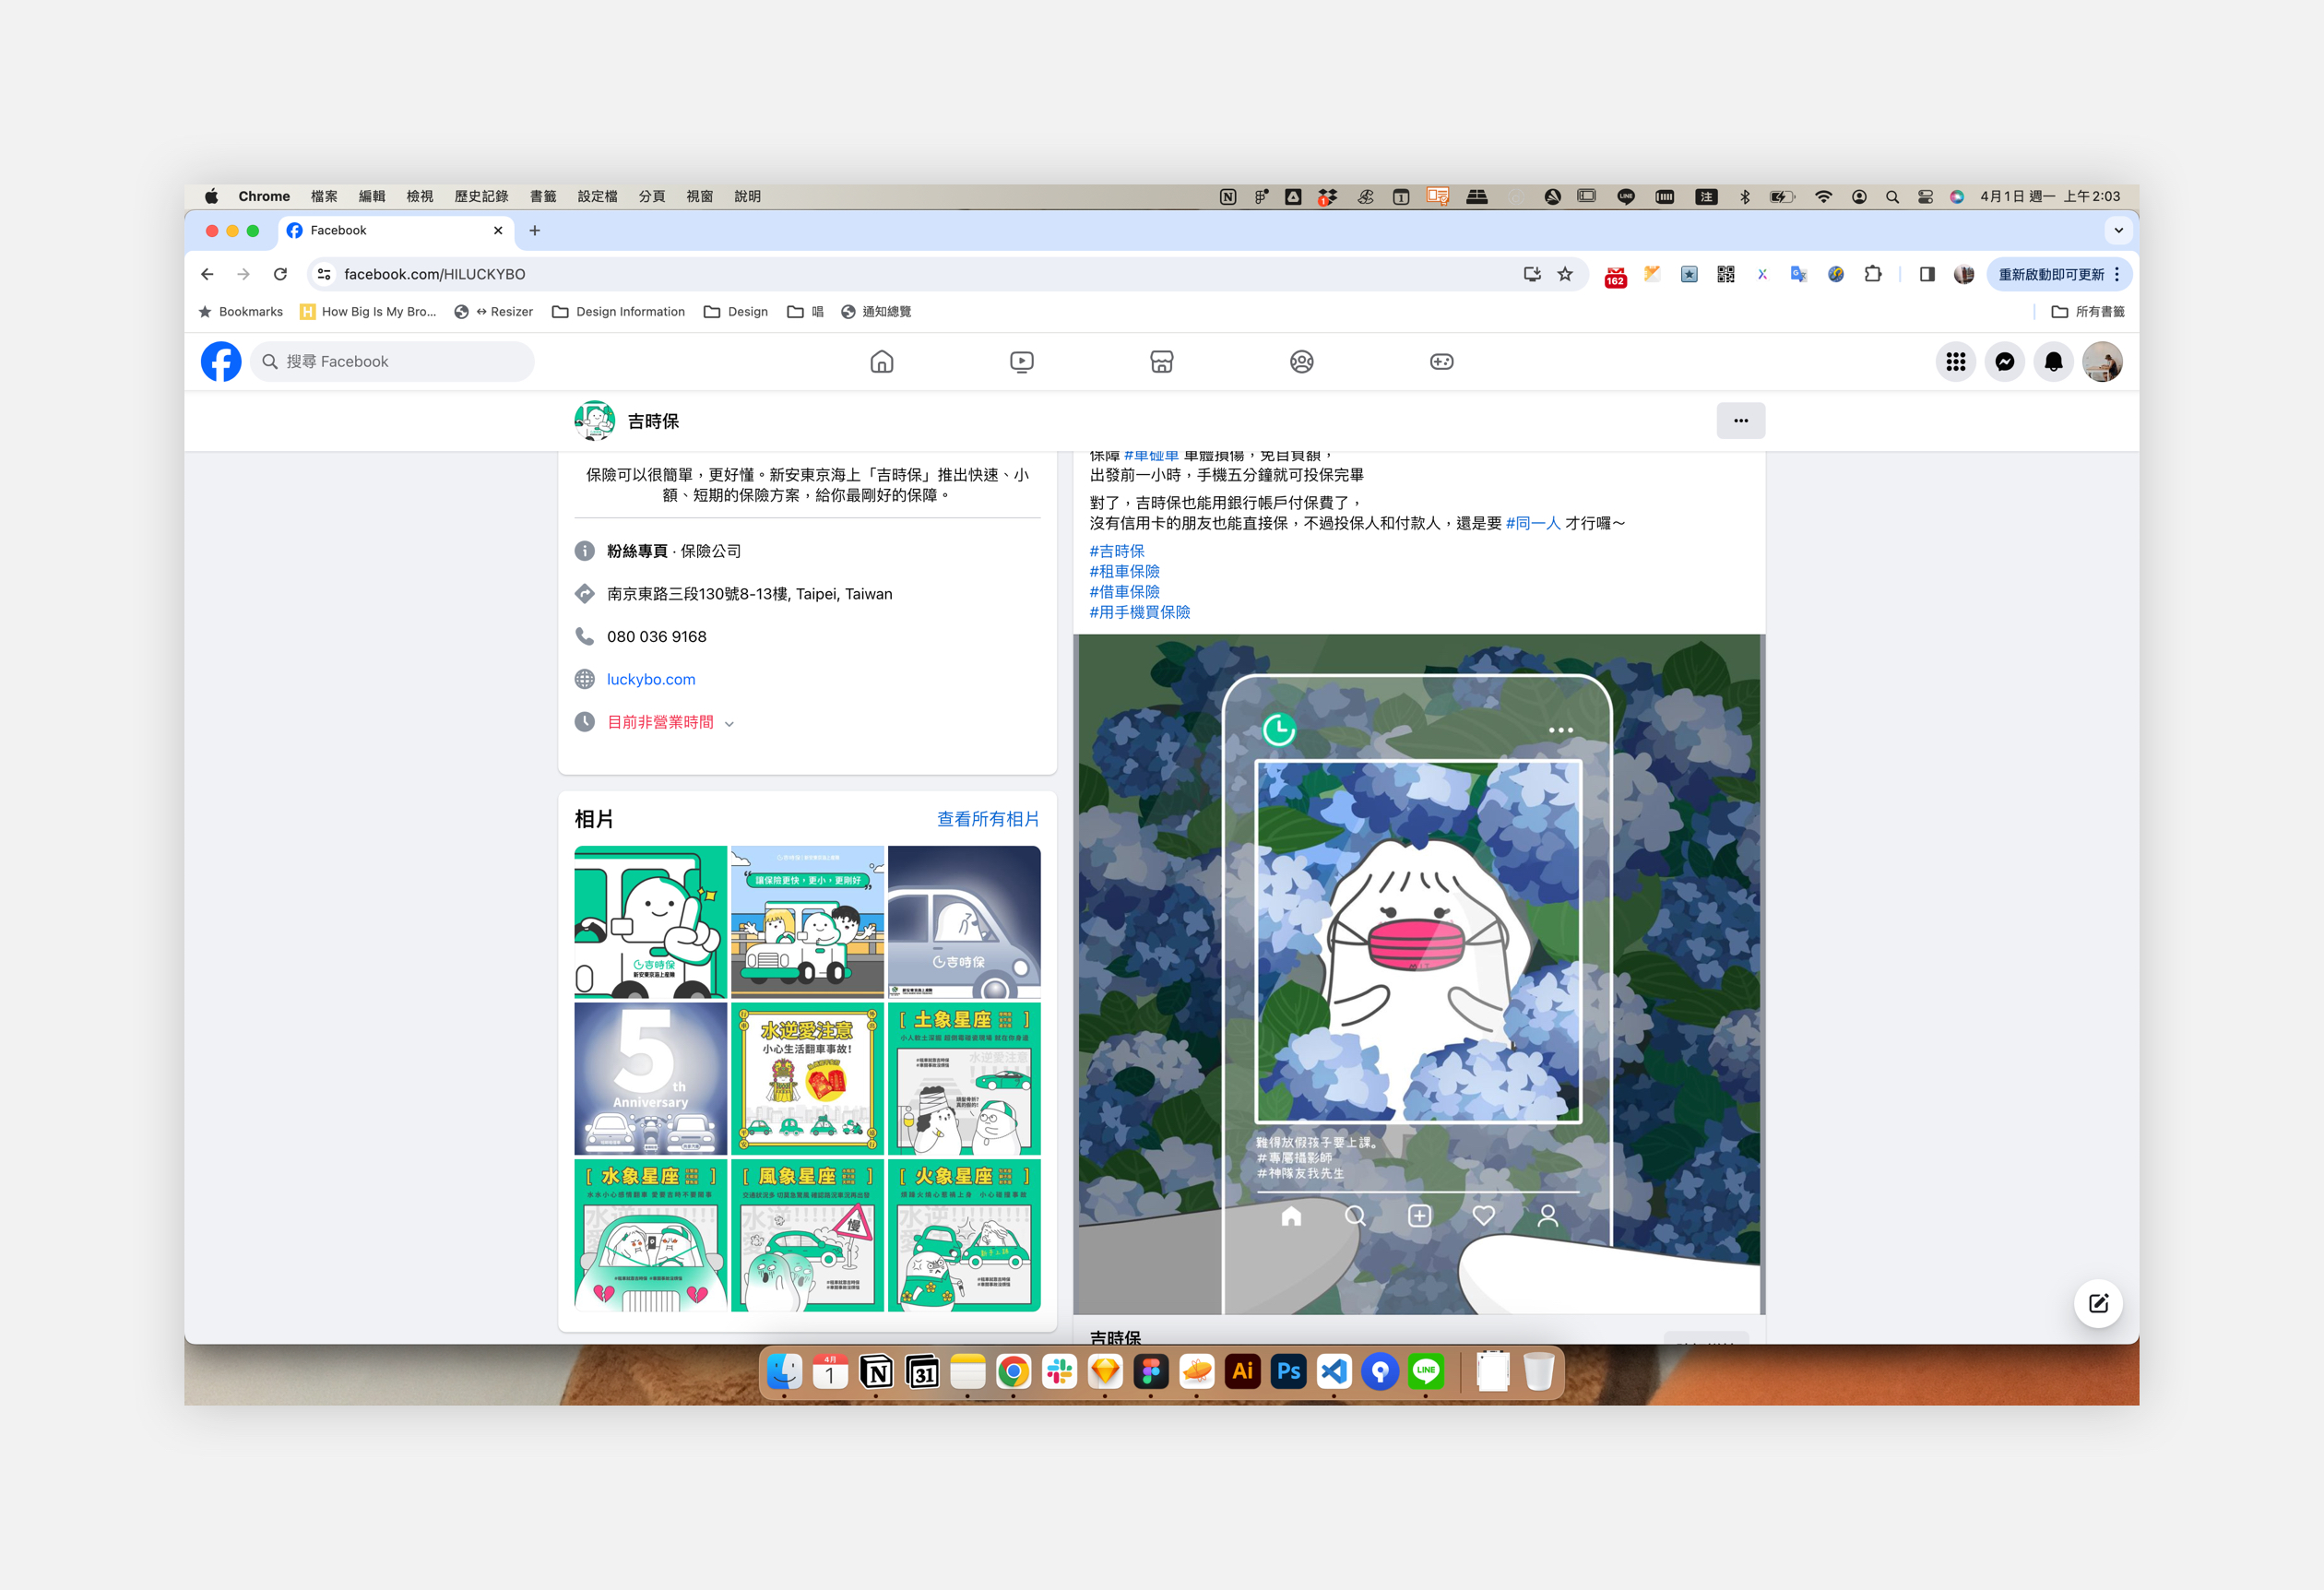Open the Chrome three-dot menu
Image resolution: width=2324 pixels, height=1590 pixels.
click(x=2117, y=274)
